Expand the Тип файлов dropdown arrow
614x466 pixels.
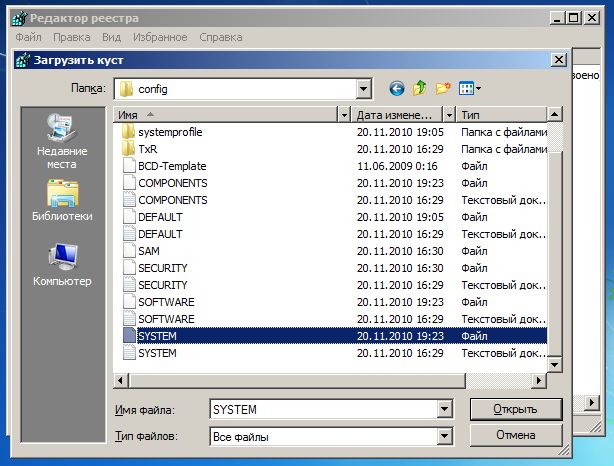(x=444, y=436)
